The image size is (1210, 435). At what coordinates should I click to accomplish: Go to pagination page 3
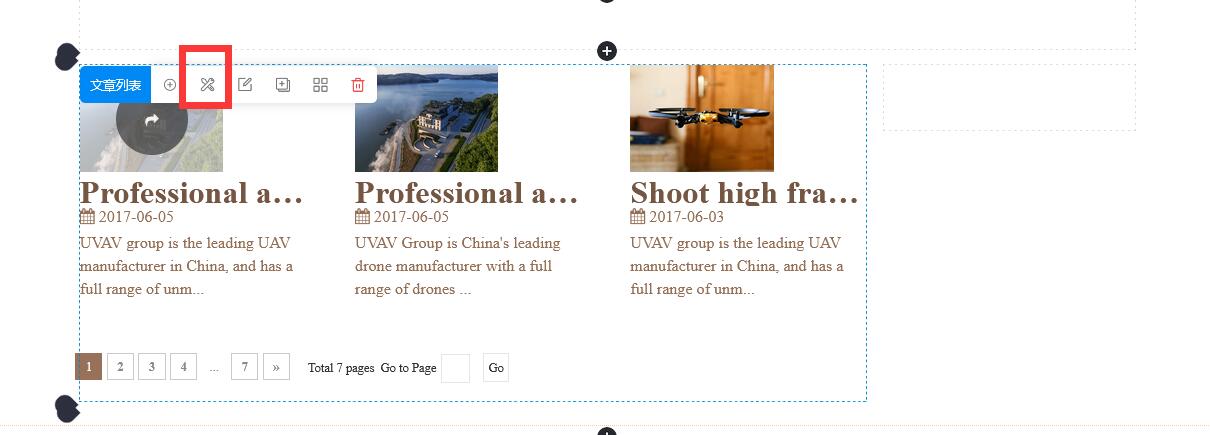152,367
